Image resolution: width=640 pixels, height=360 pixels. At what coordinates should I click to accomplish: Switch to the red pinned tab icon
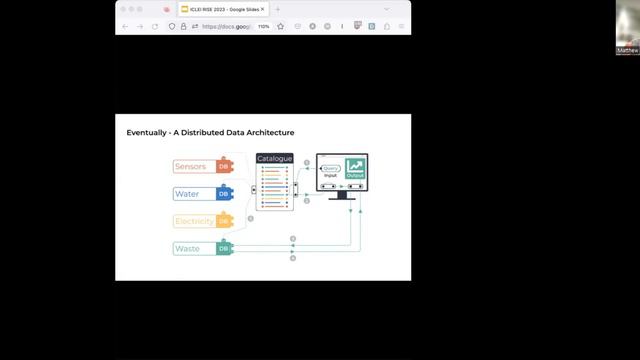click(x=167, y=9)
